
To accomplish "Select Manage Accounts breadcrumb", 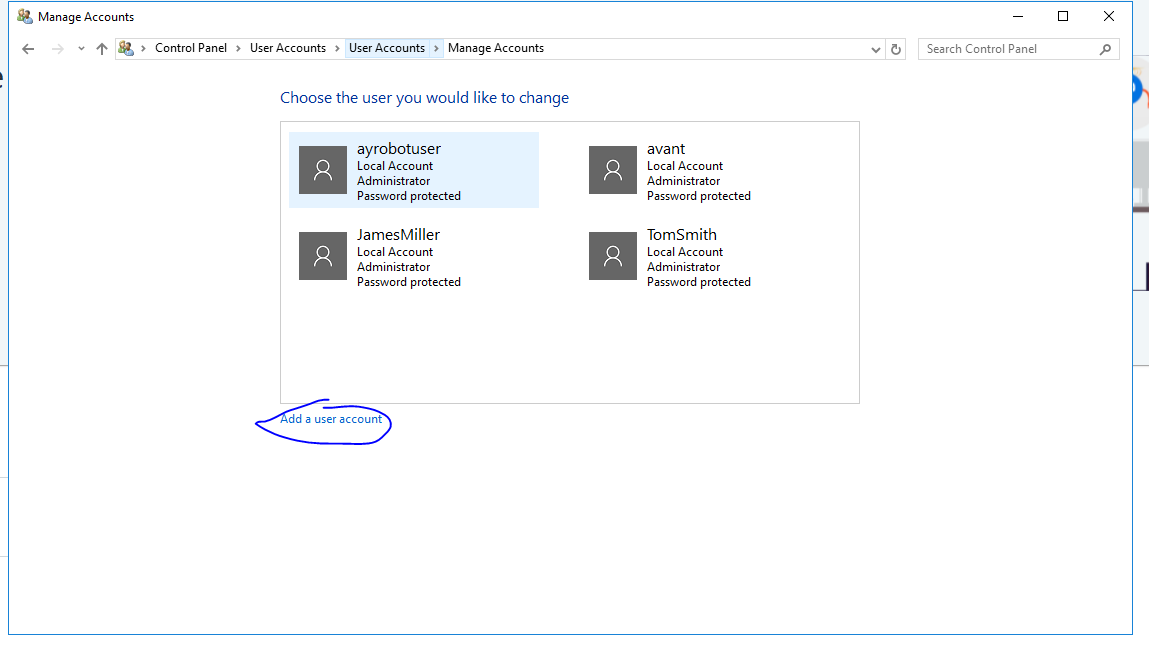I will (496, 48).
